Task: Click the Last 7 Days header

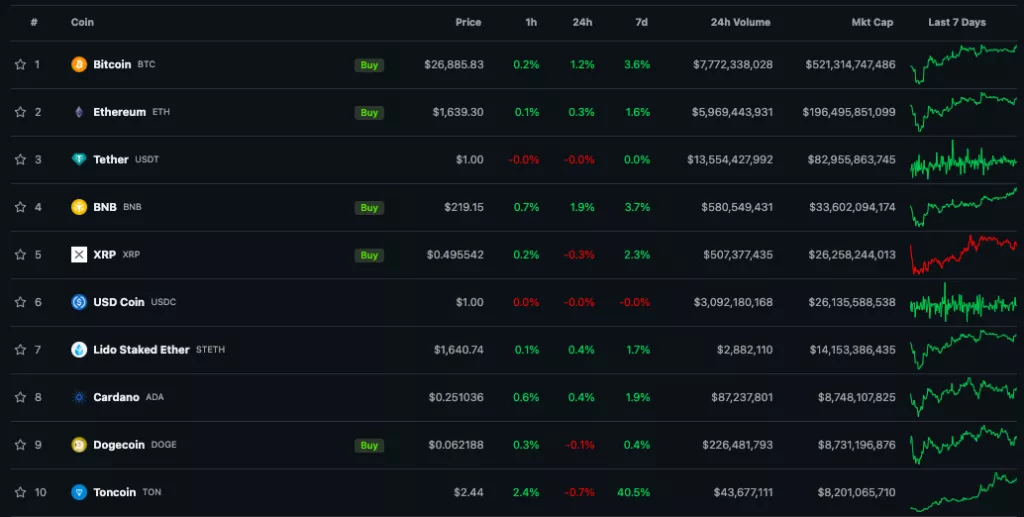Action: click(957, 22)
